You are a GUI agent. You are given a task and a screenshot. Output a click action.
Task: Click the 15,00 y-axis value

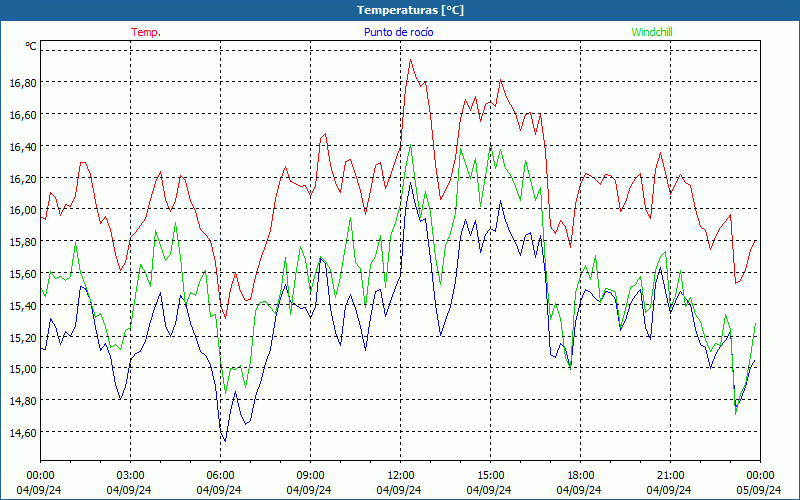pyautogui.click(x=23, y=368)
